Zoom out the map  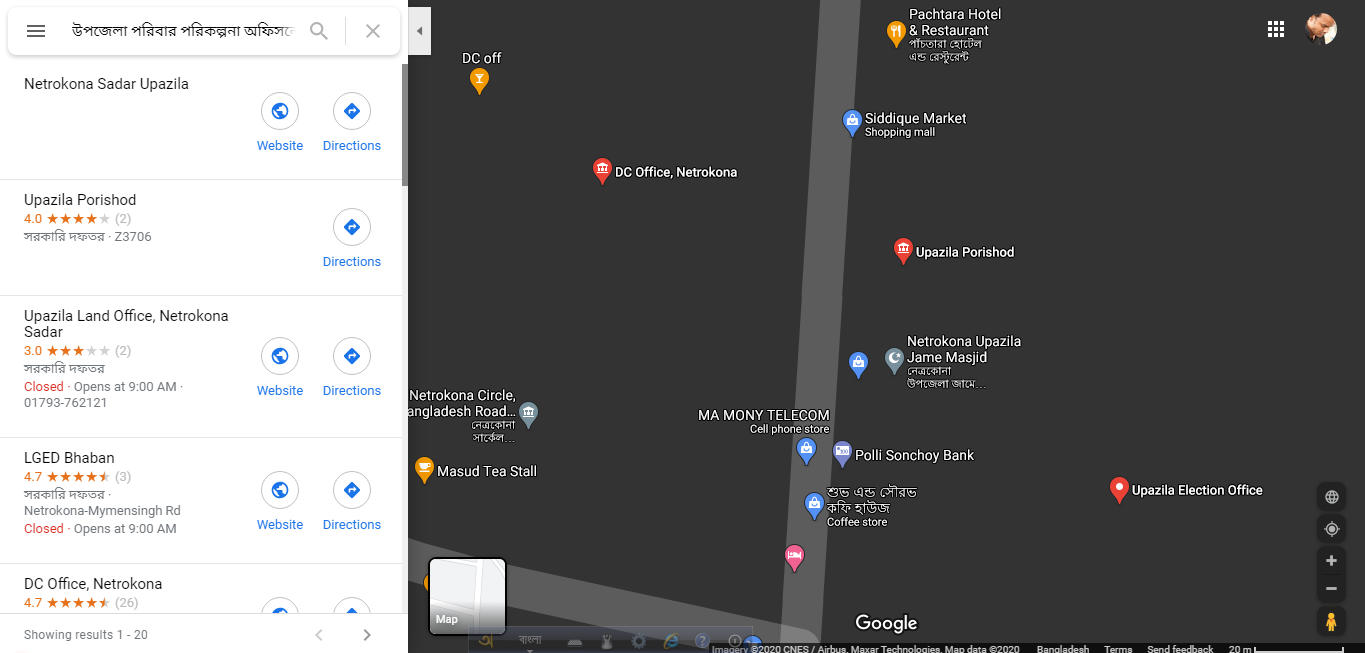click(1331, 589)
